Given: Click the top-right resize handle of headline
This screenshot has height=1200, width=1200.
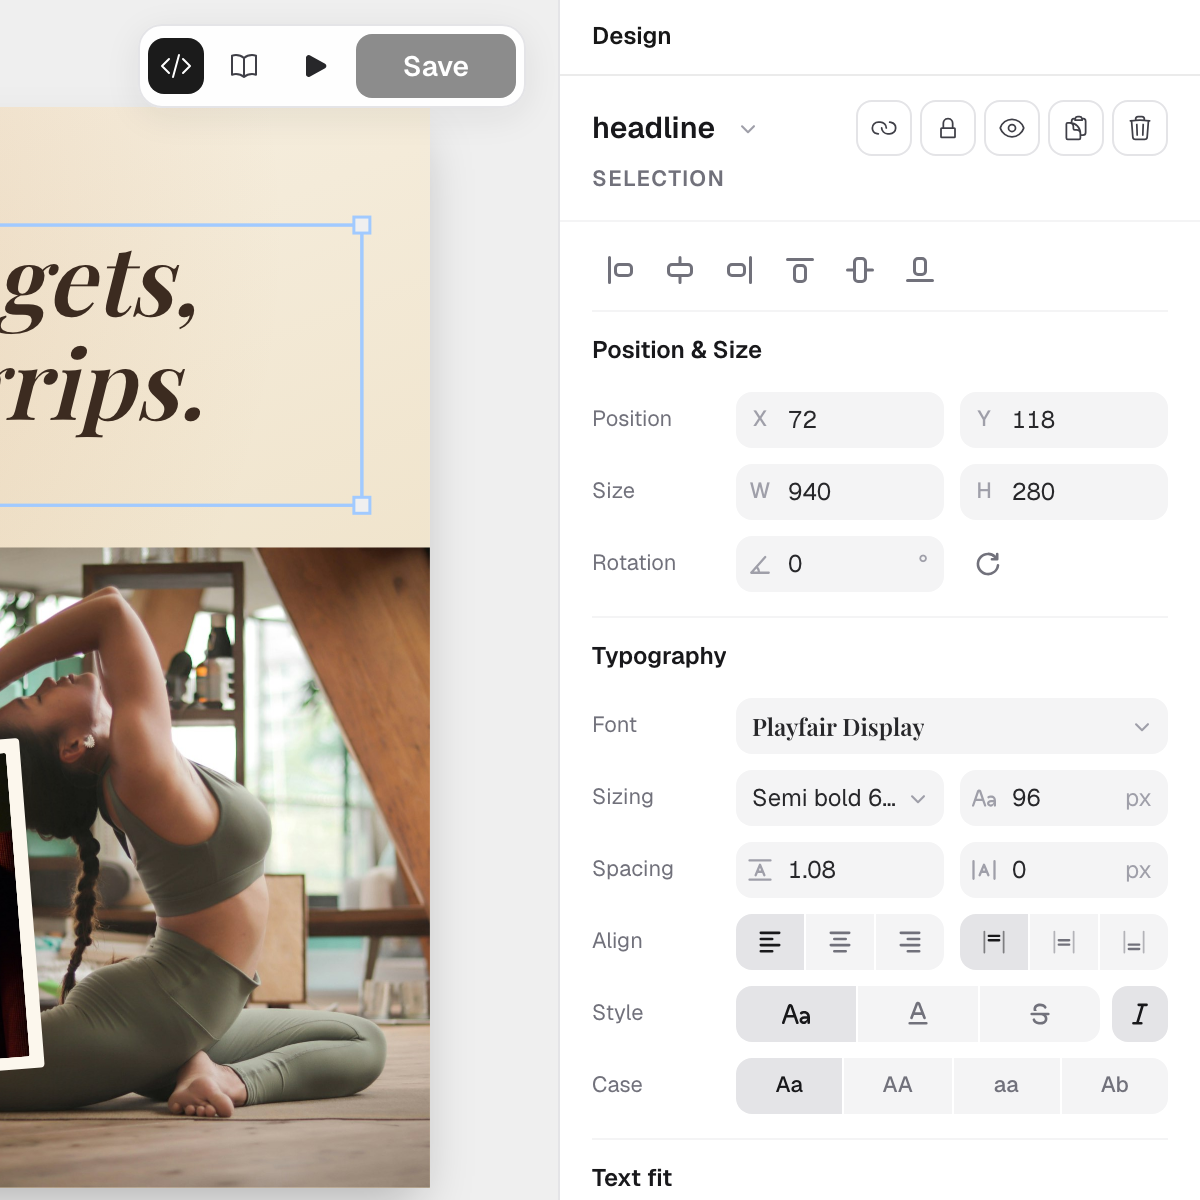Looking at the screenshot, I should pyautogui.click(x=362, y=225).
